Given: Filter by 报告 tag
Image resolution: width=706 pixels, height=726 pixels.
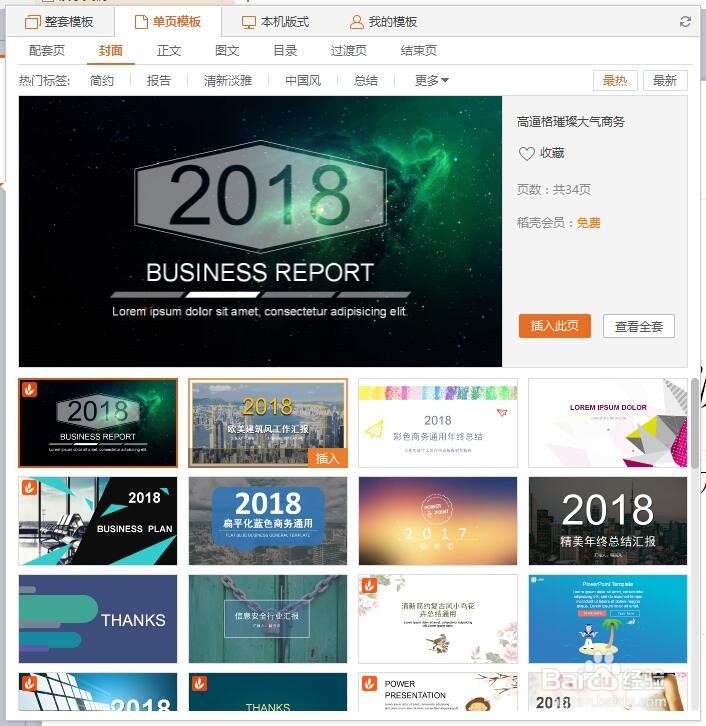Looking at the screenshot, I should tap(159, 81).
